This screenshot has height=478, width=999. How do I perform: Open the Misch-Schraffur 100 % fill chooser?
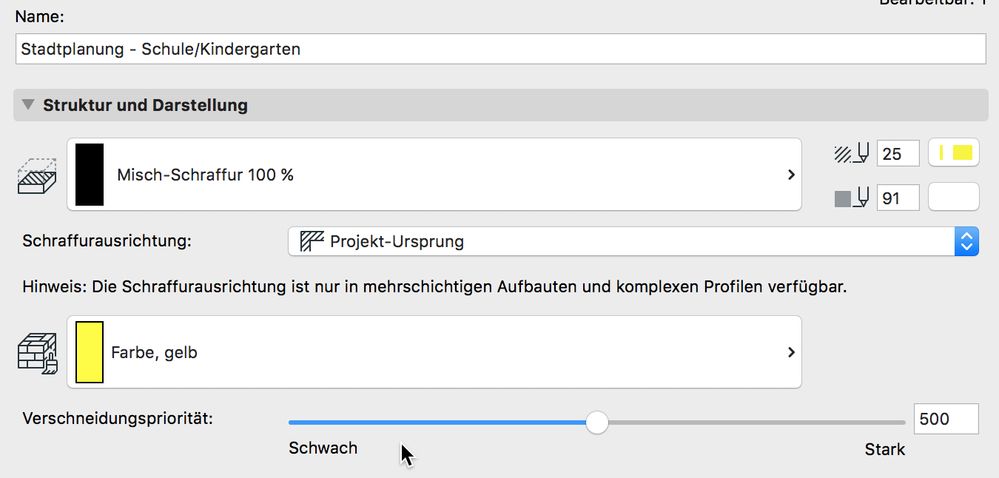click(x=434, y=175)
